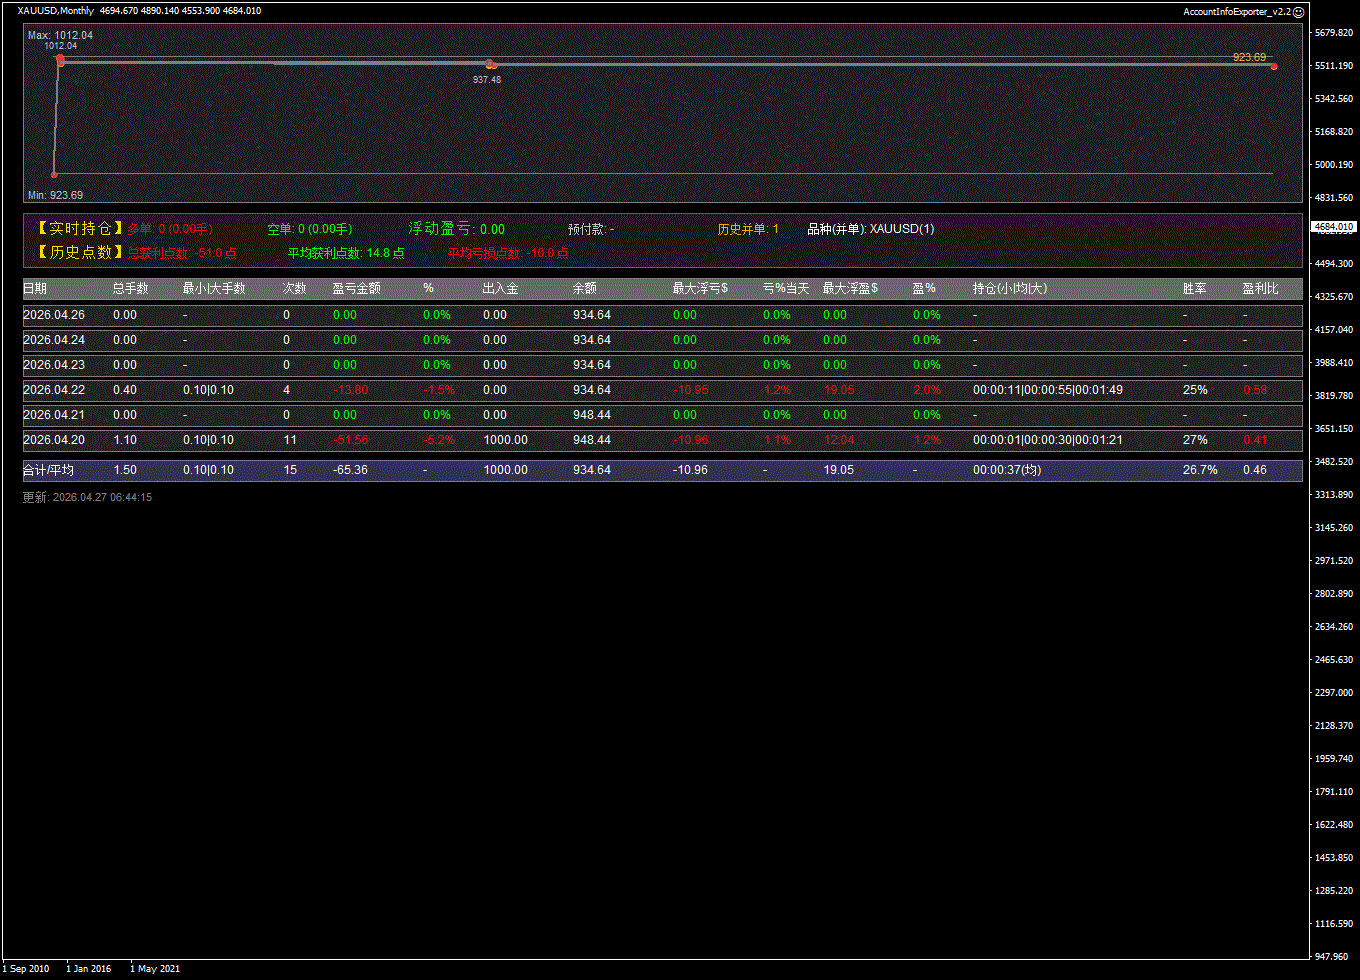Click the equity curve marker above 937.48
The width and height of the screenshot is (1360, 980).
coord(490,64)
